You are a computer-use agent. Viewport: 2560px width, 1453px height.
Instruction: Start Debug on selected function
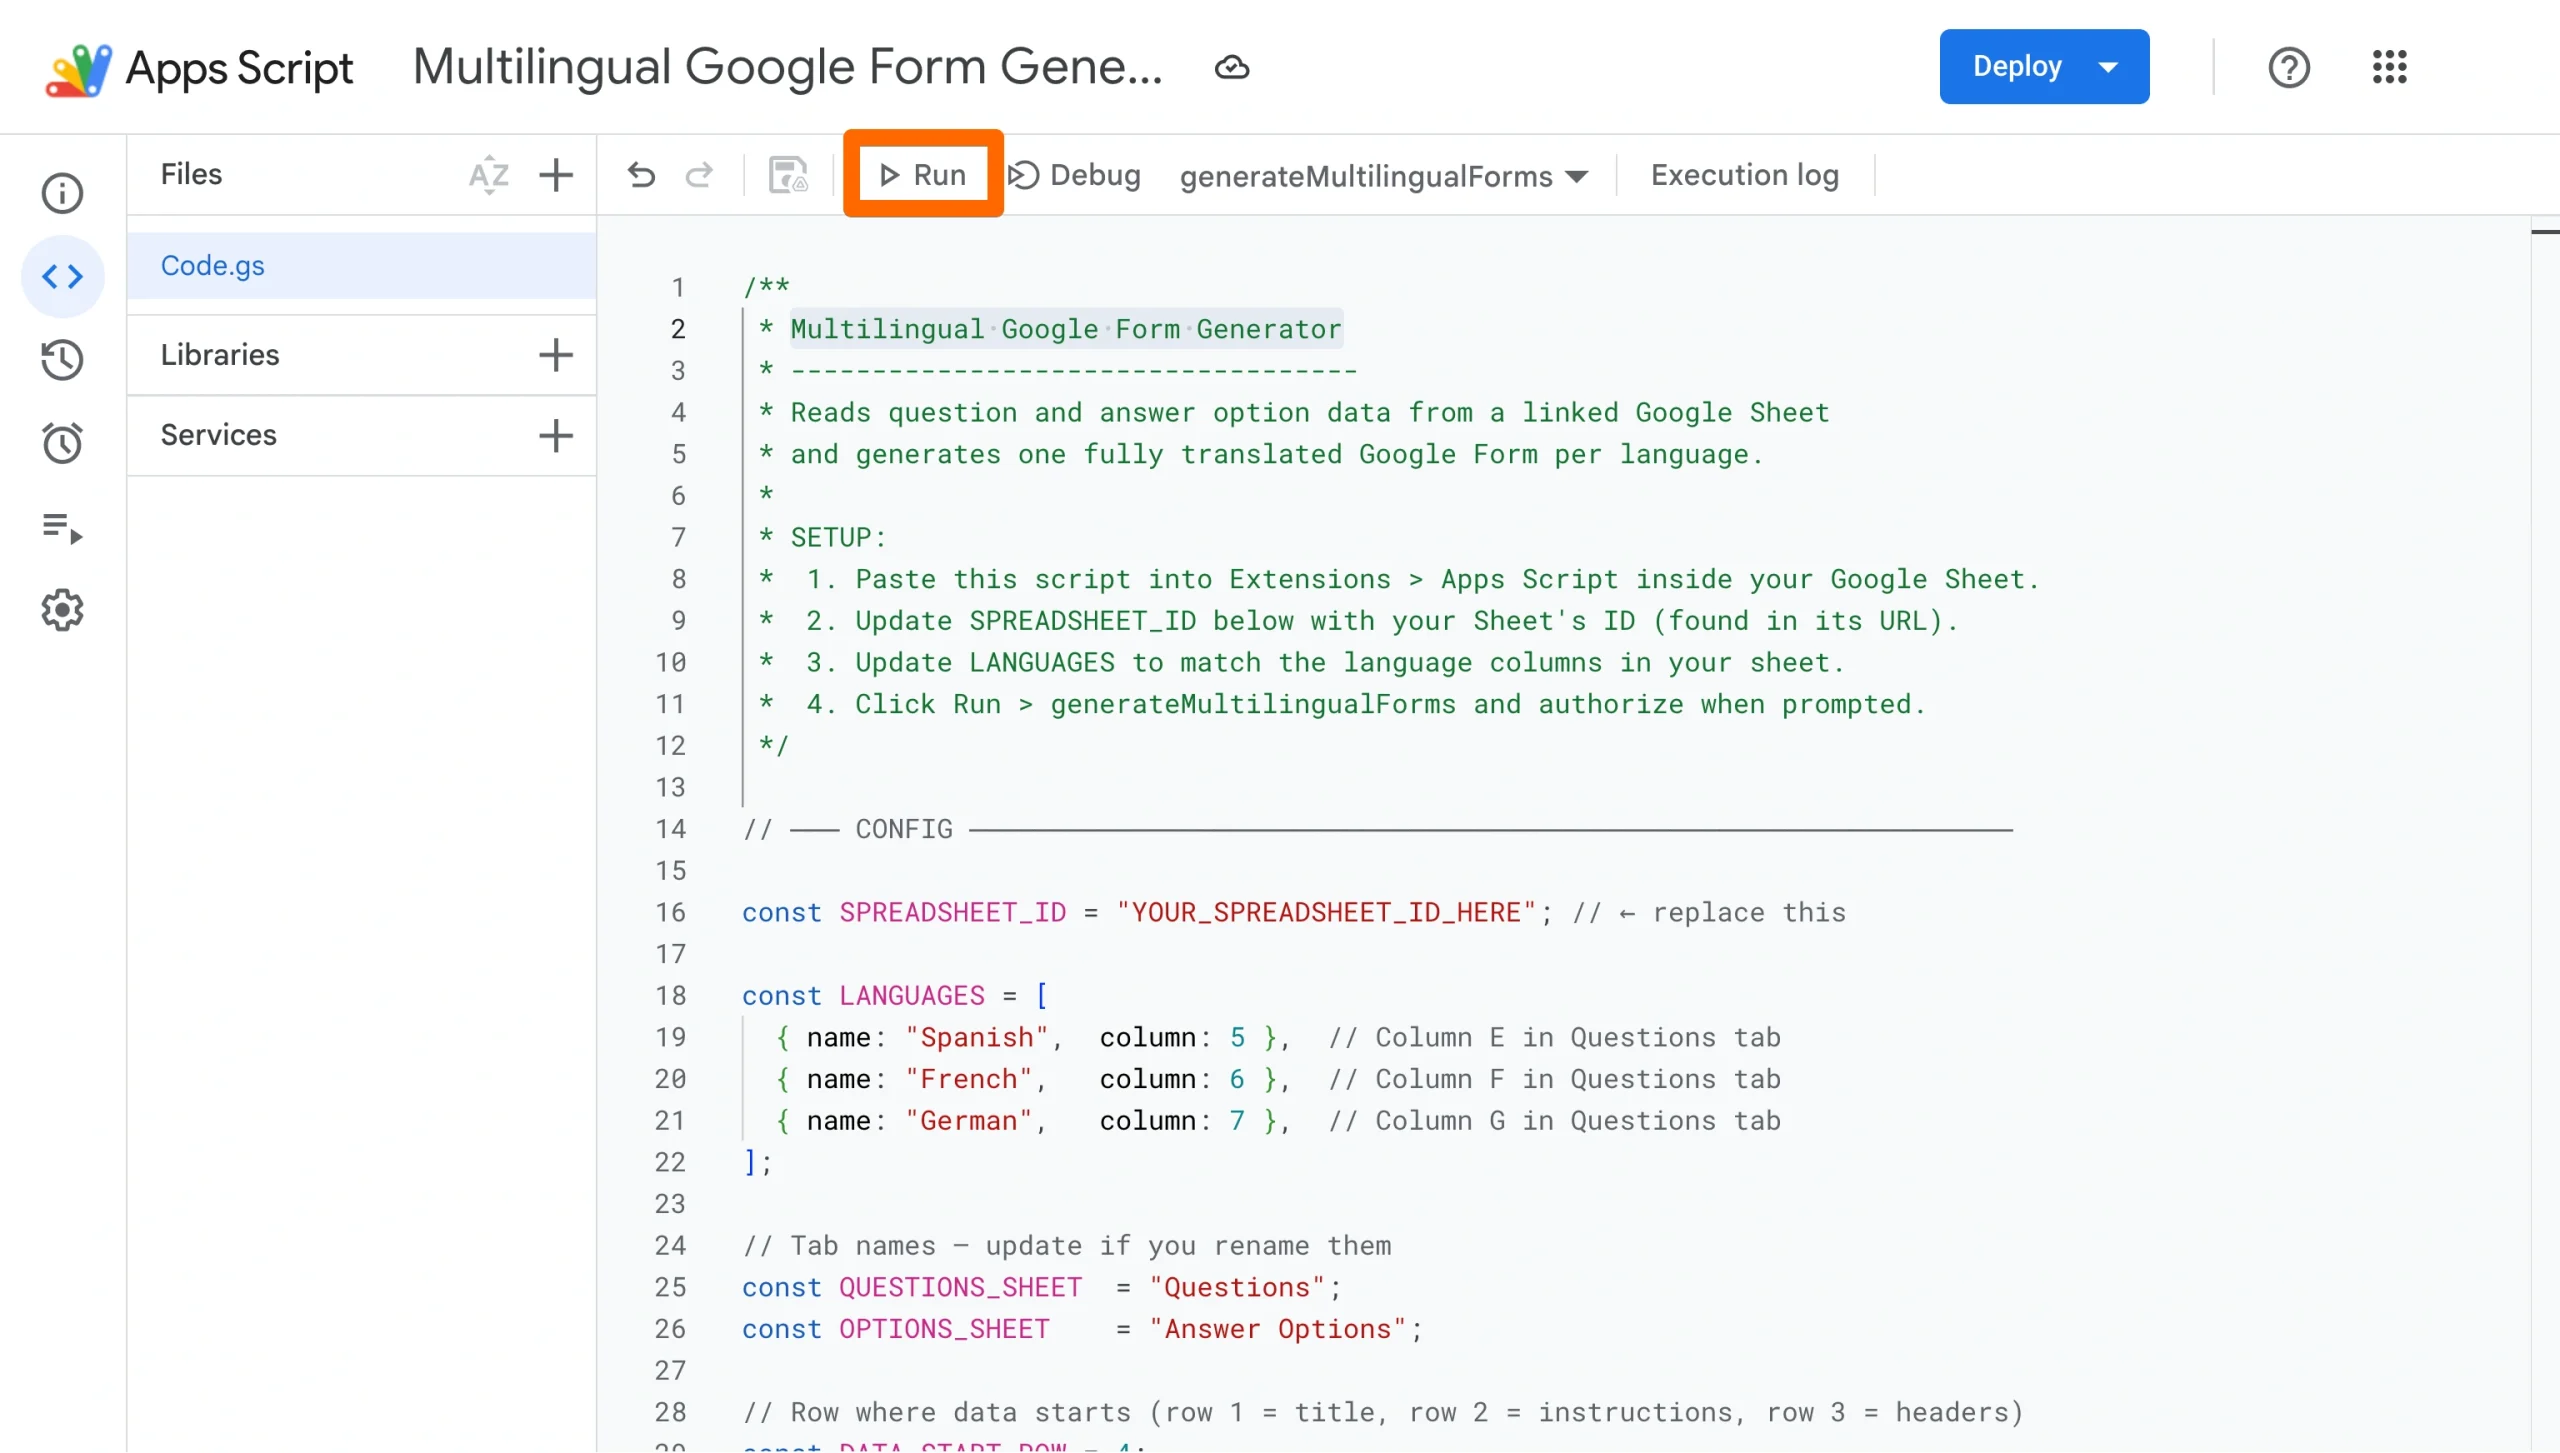(x=1074, y=175)
